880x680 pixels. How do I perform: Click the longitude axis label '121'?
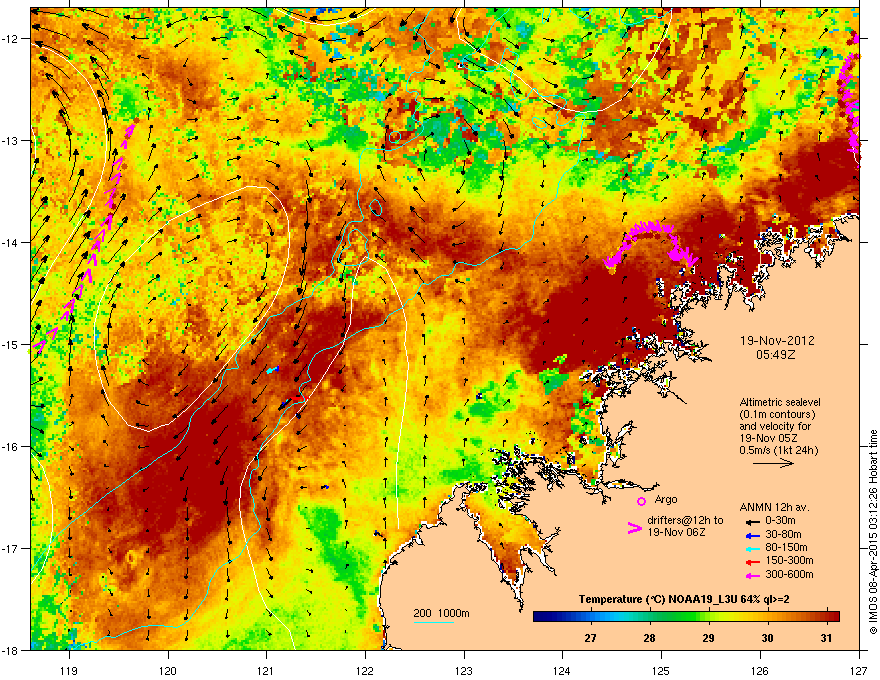tap(267, 670)
